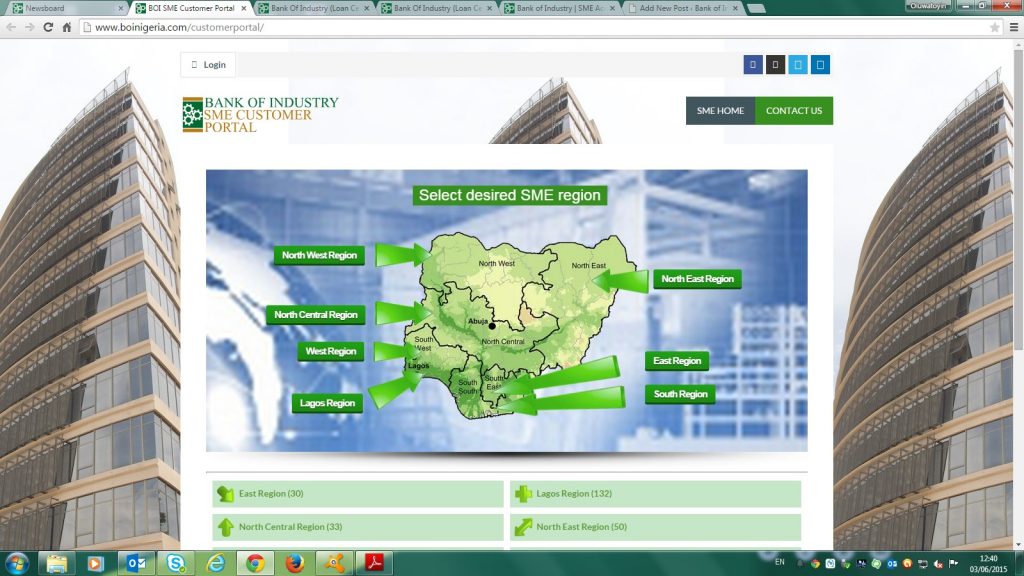
Task: Open the CONTACT US menu item
Action: [794, 110]
